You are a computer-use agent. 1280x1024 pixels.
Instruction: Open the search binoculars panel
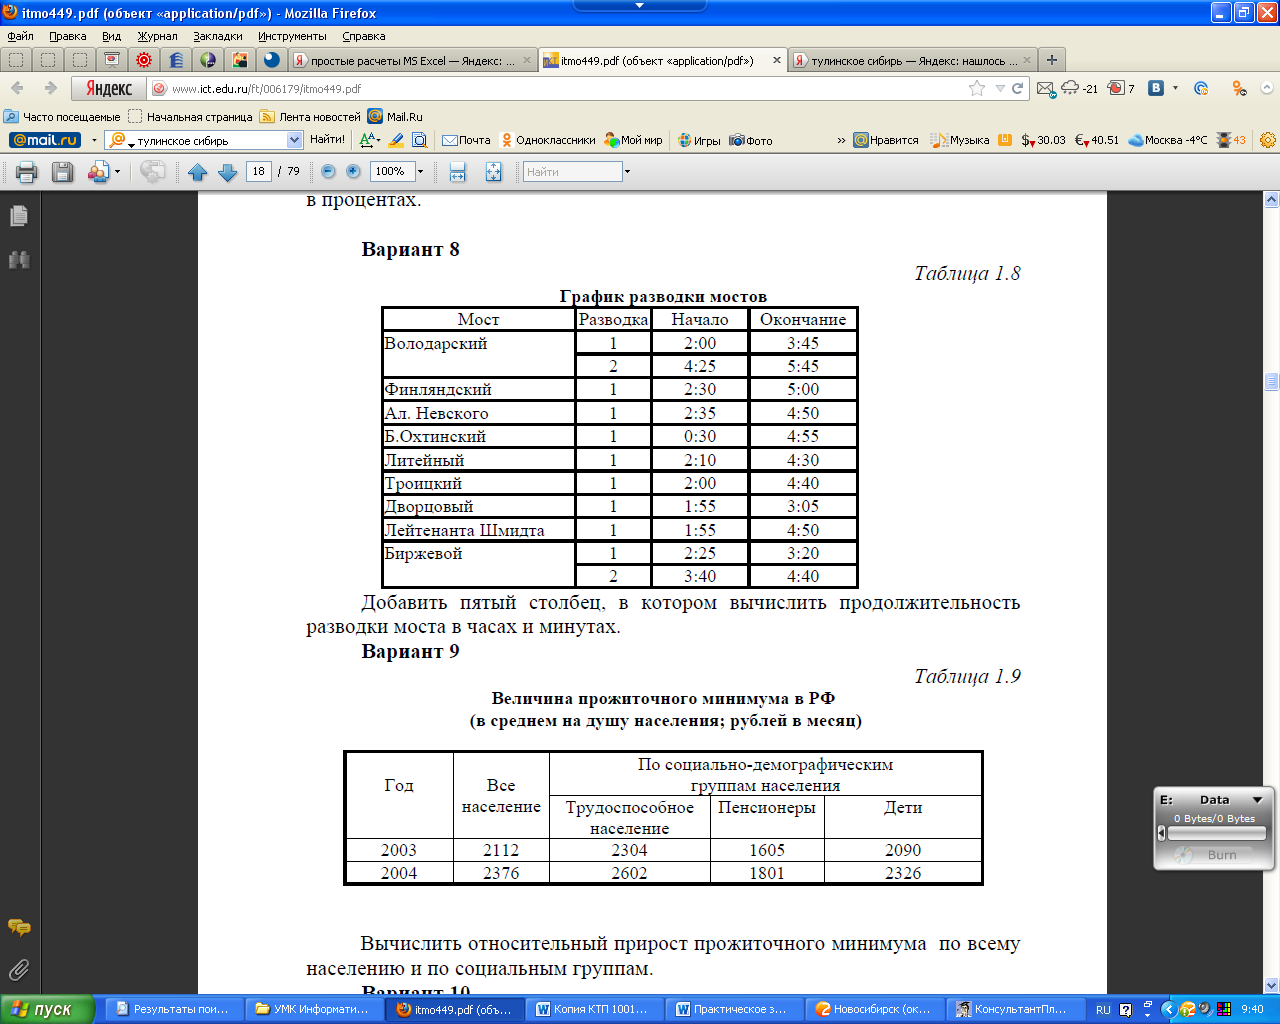tap(19, 260)
